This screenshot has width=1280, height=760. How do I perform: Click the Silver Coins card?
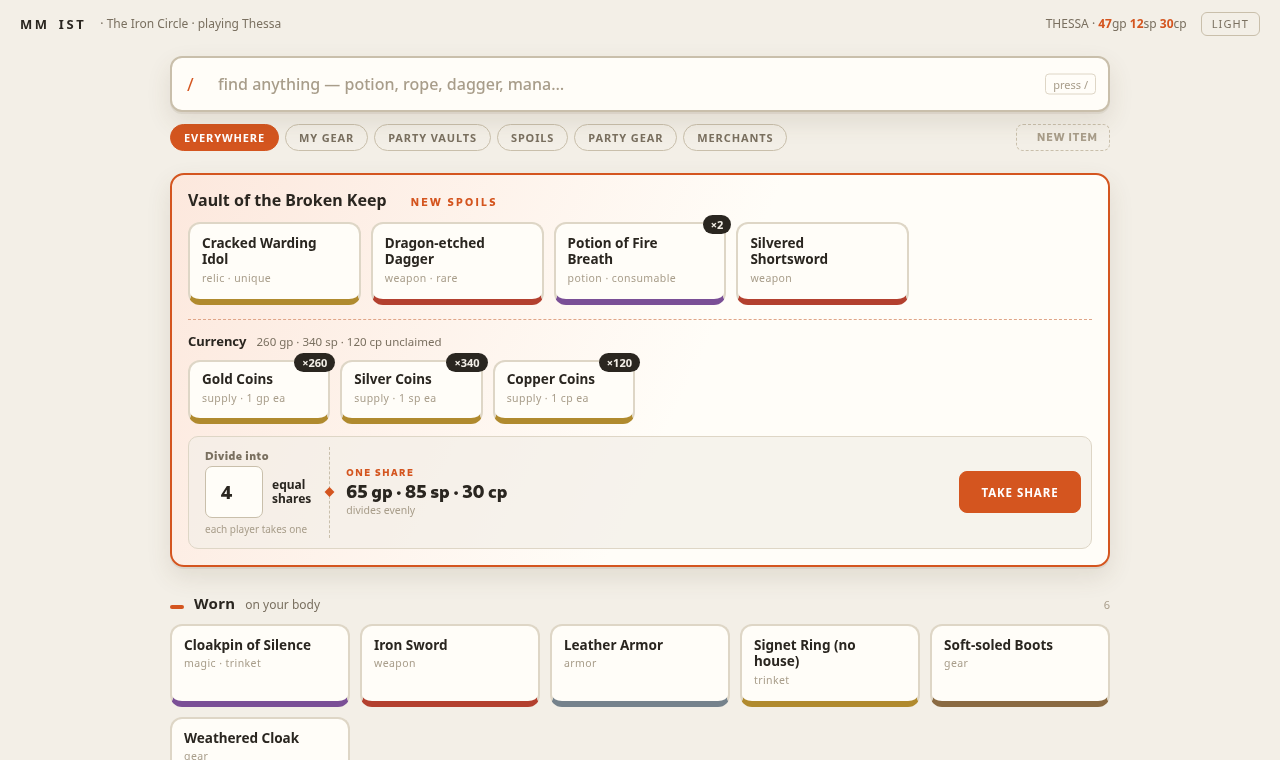click(x=411, y=392)
